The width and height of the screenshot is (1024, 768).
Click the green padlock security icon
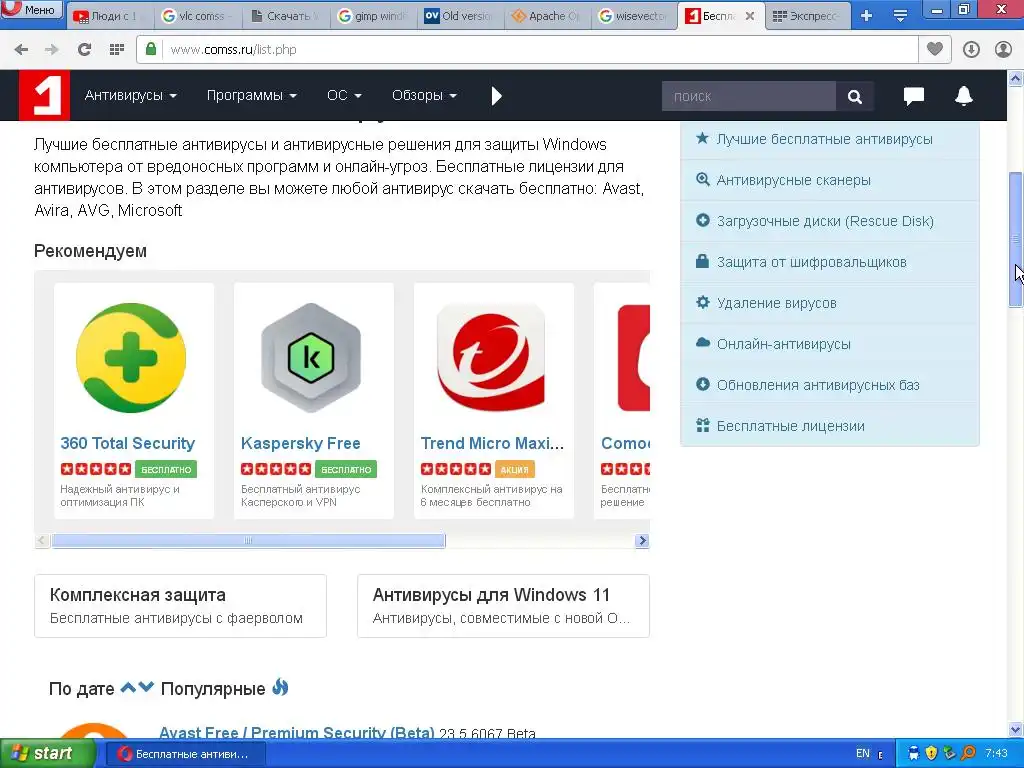click(151, 49)
